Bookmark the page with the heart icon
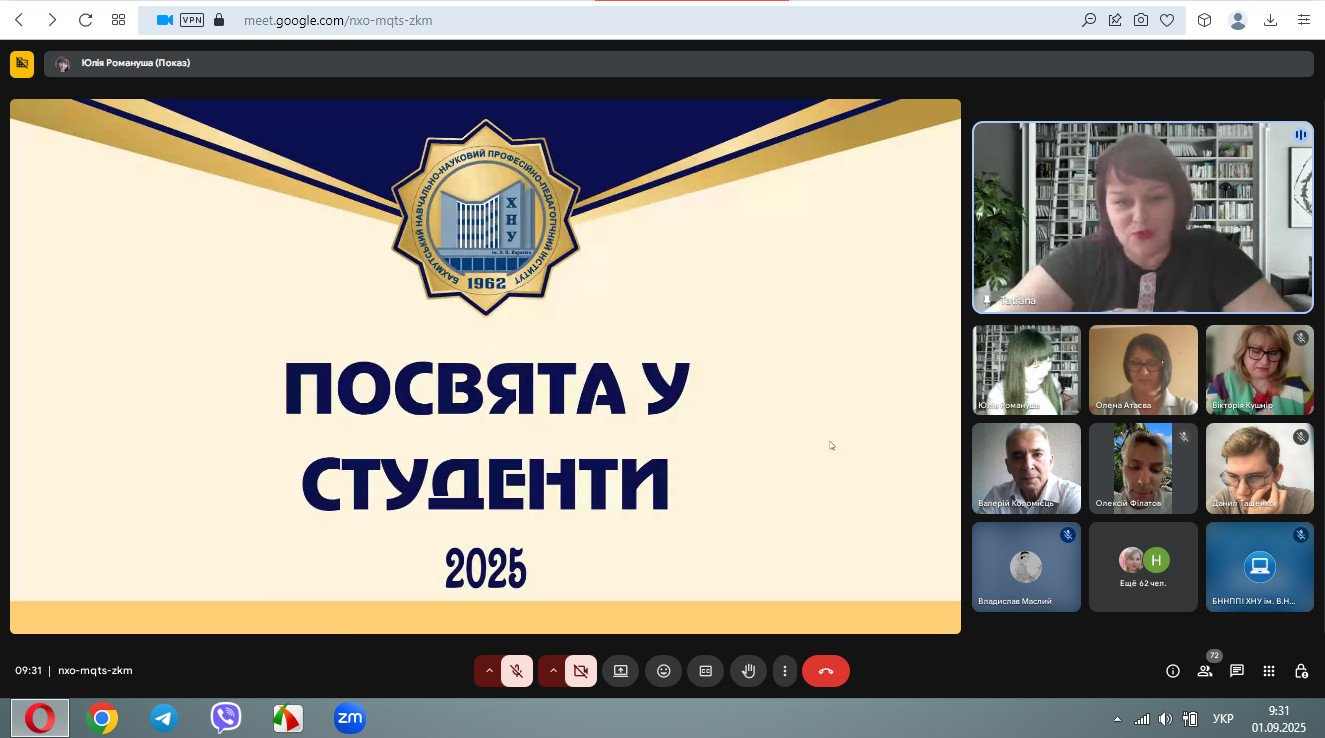1325x738 pixels. [1167, 20]
